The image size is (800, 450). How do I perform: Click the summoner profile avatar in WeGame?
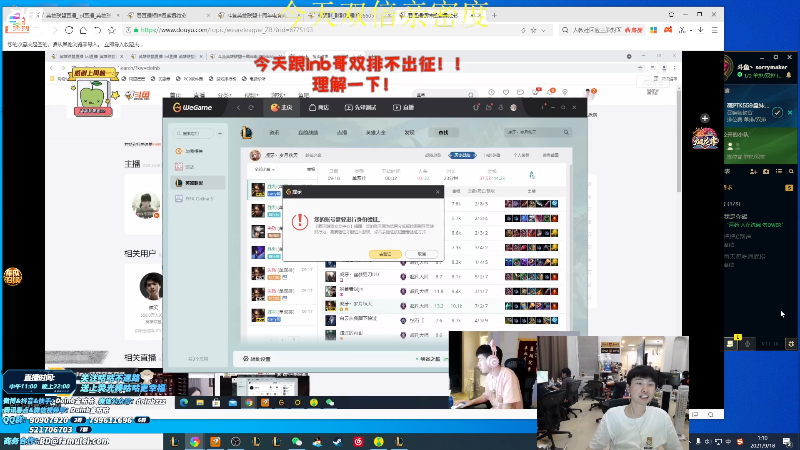(255, 155)
